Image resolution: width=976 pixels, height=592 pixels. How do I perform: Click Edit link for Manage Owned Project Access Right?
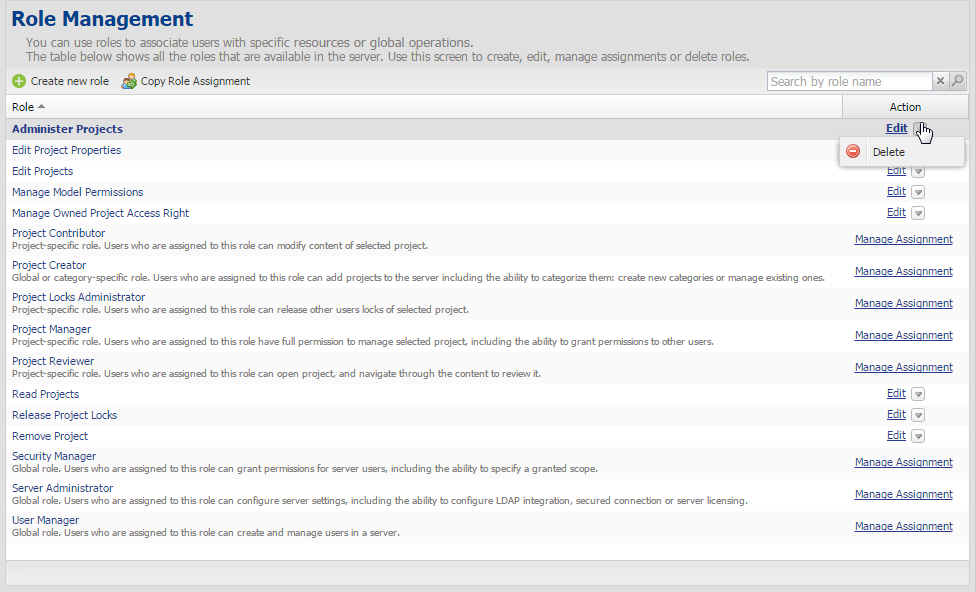coord(896,213)
